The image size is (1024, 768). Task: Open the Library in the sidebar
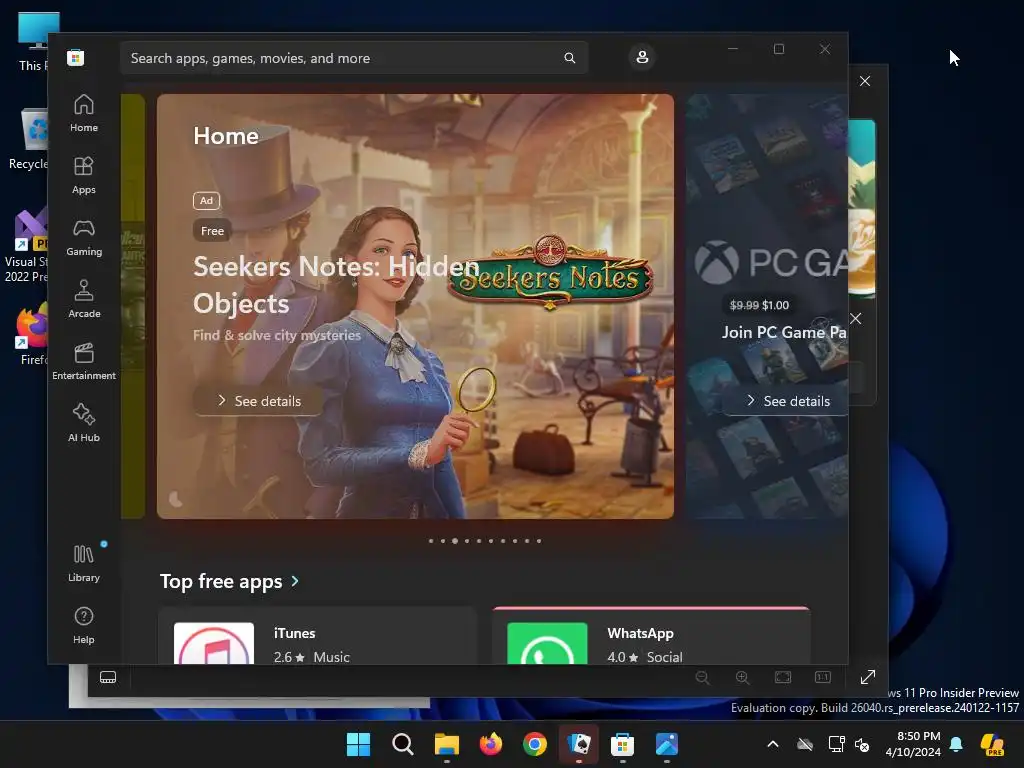pos(84,563)
